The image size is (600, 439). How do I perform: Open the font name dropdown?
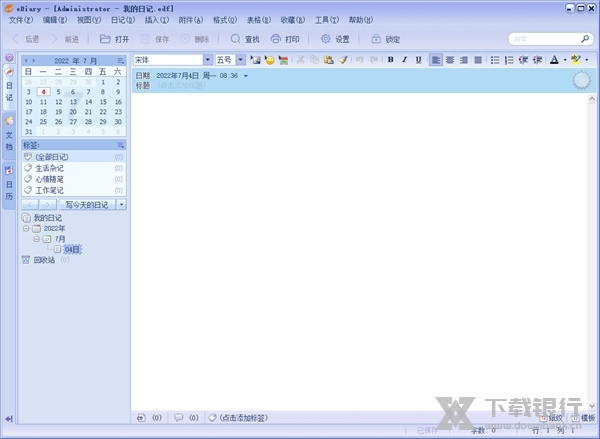(207, 60)
